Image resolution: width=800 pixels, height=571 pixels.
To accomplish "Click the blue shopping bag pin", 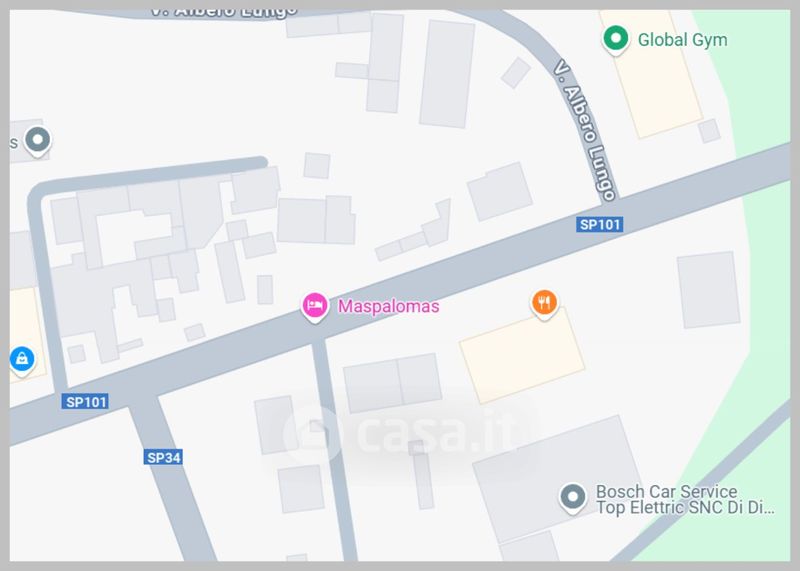I will point(22,361).
